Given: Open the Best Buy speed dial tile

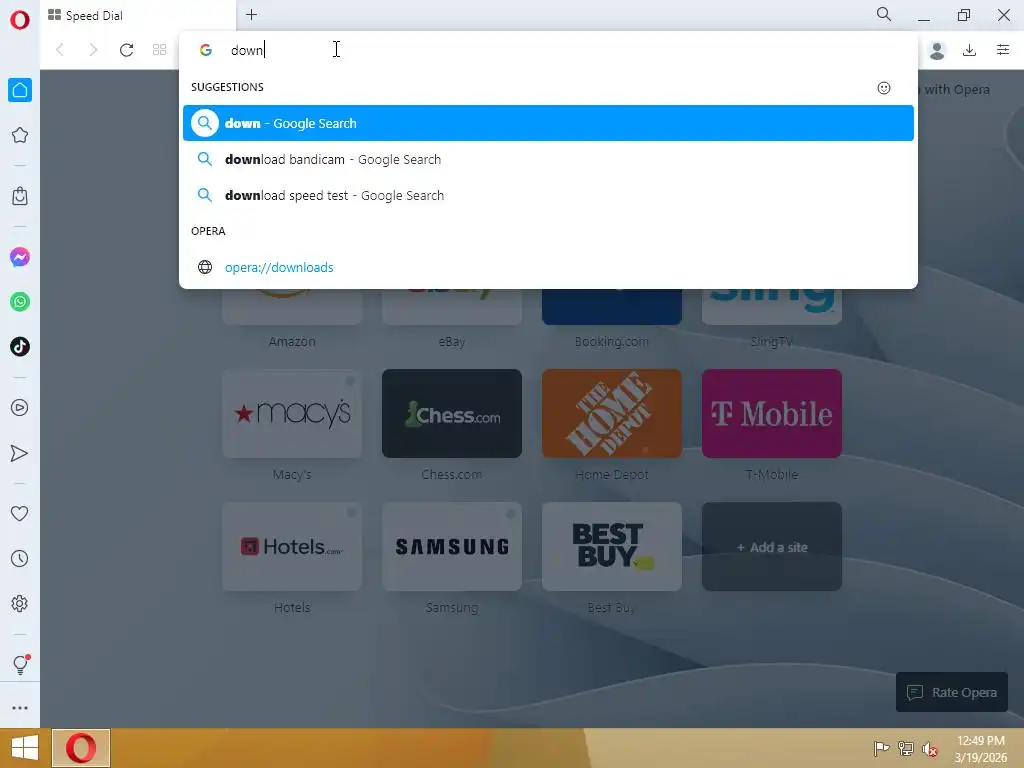Looking at the screenshot, I should (612, 547).
